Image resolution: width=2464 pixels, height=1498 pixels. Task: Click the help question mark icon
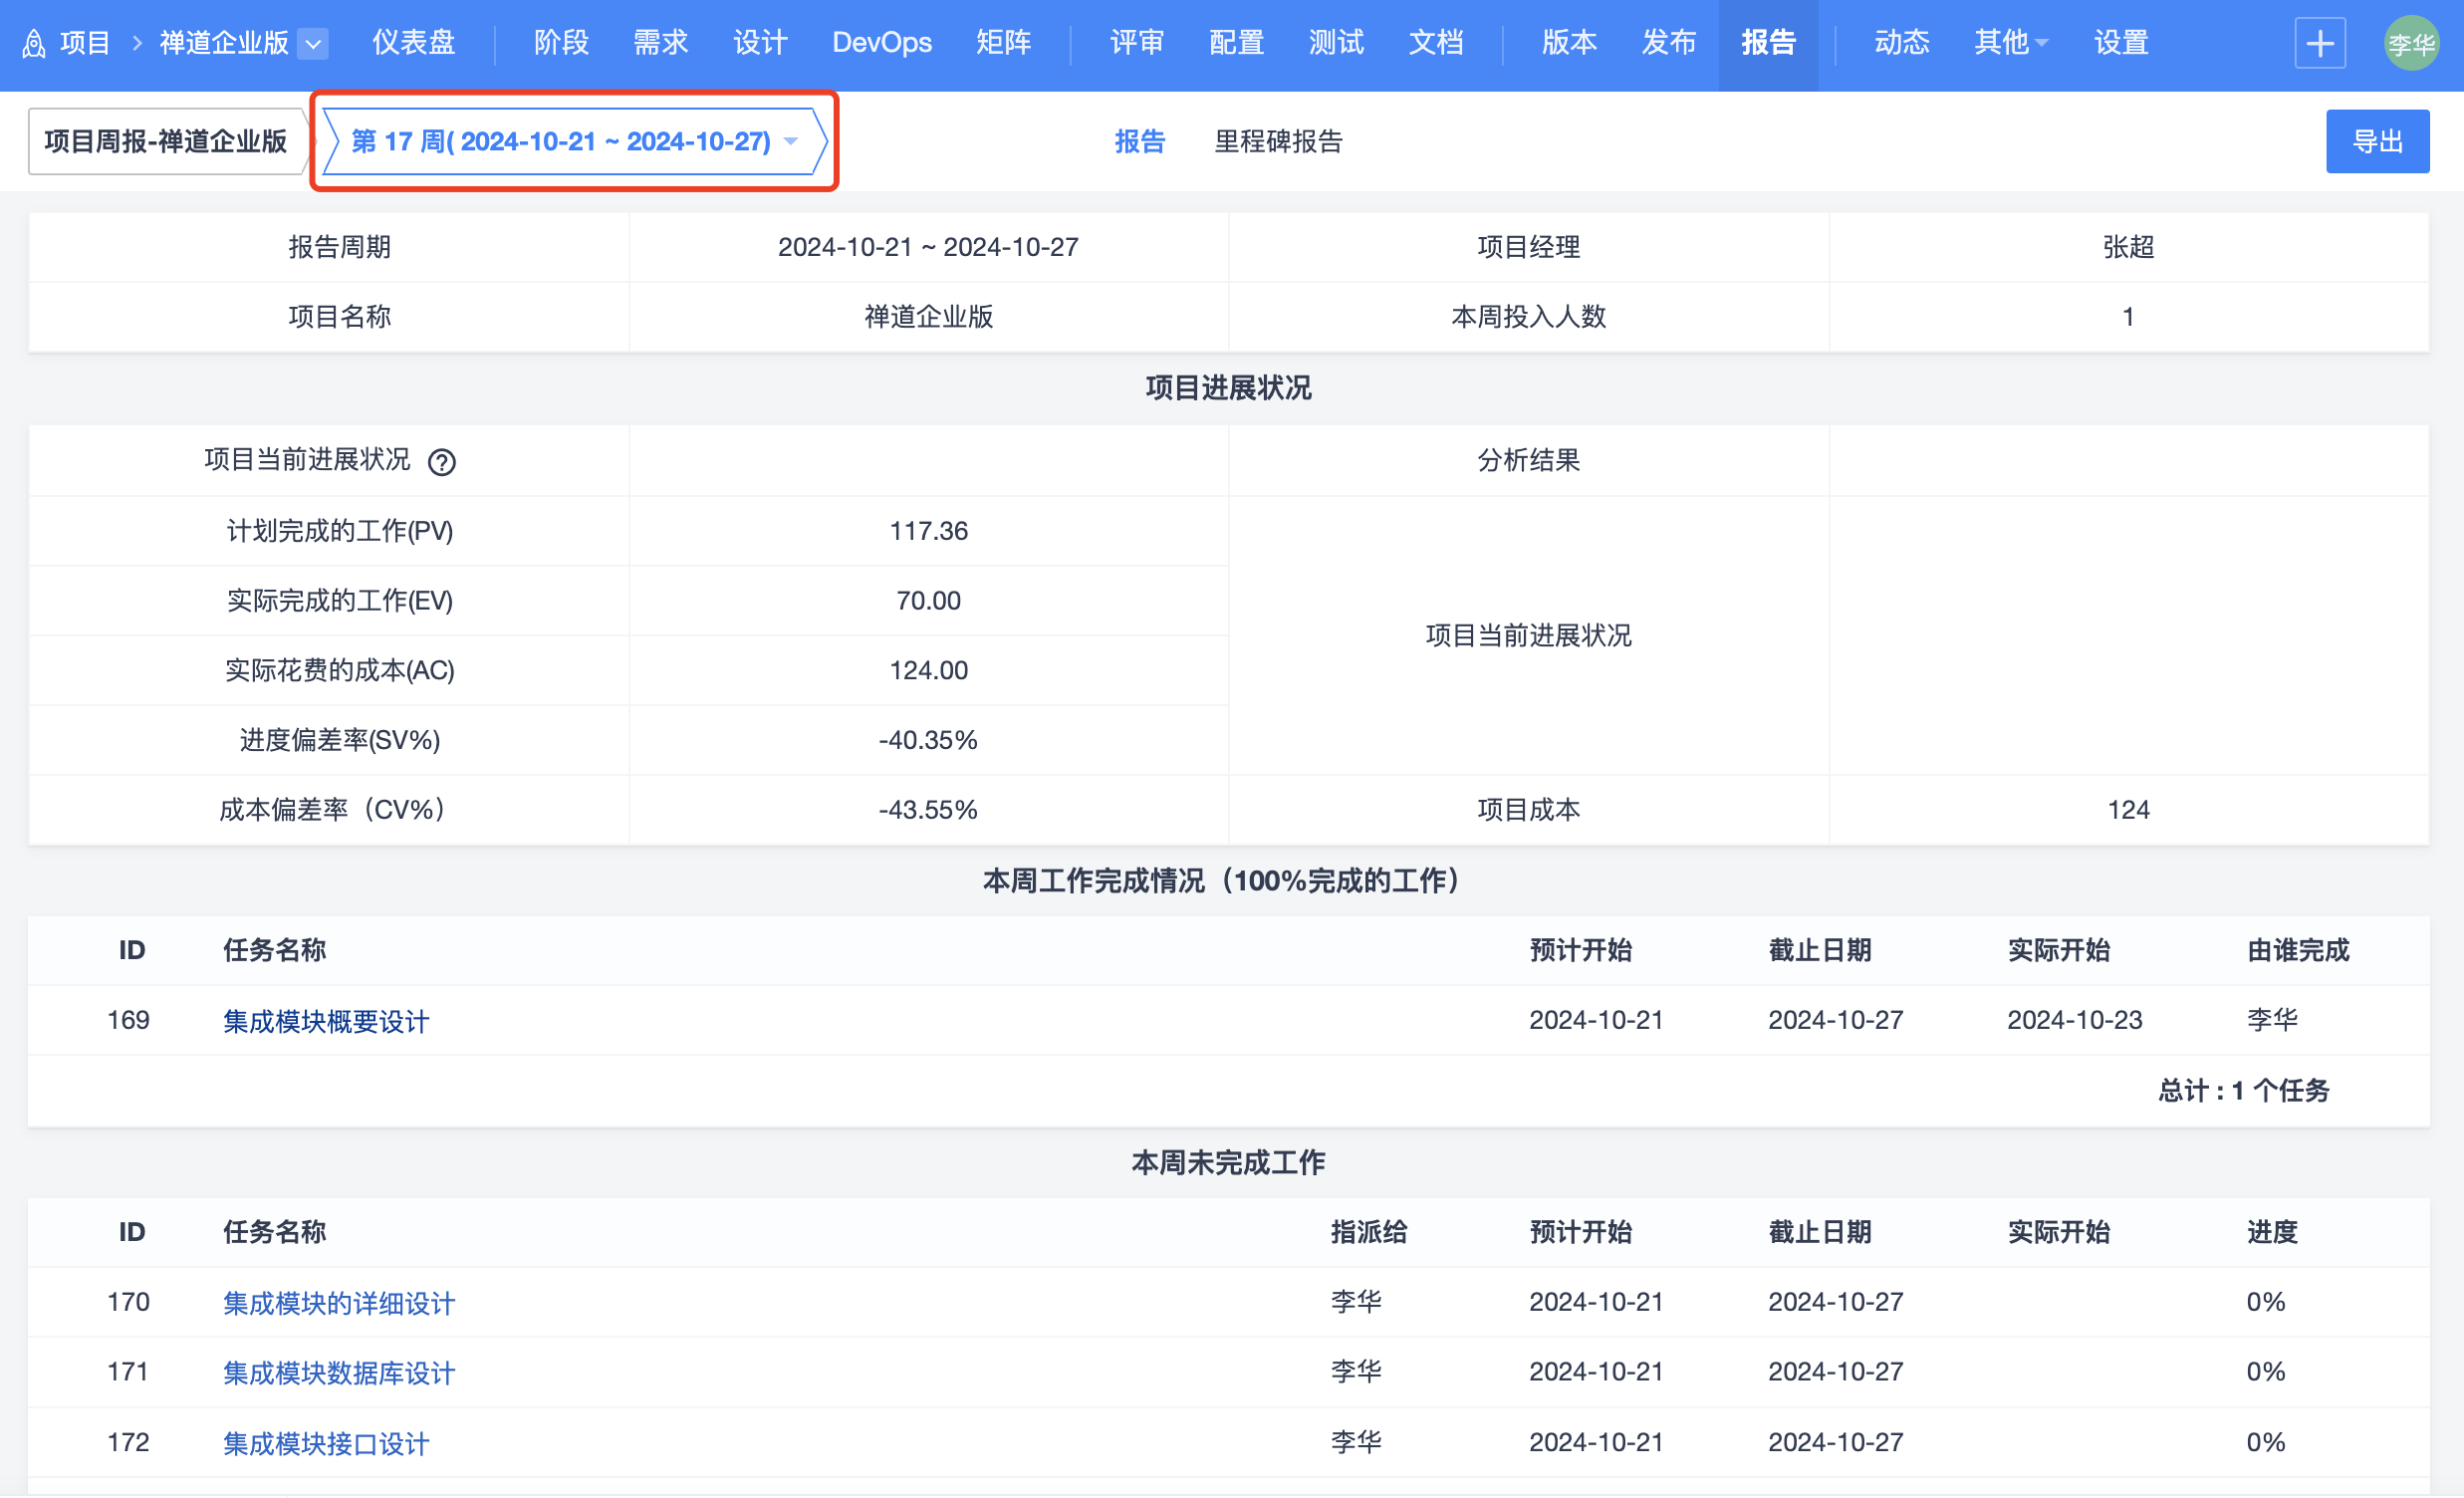tap(441, 462)
